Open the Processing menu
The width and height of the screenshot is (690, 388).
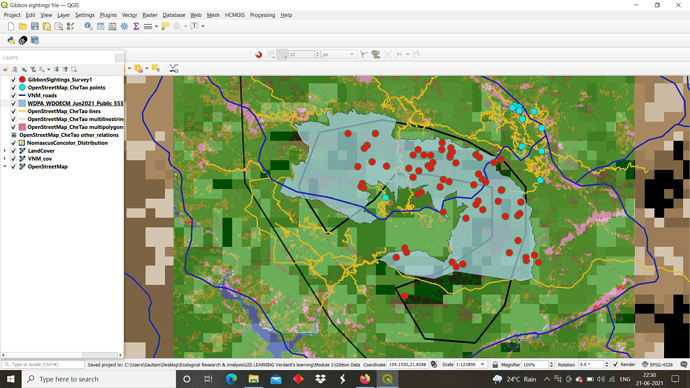(262, 15)
